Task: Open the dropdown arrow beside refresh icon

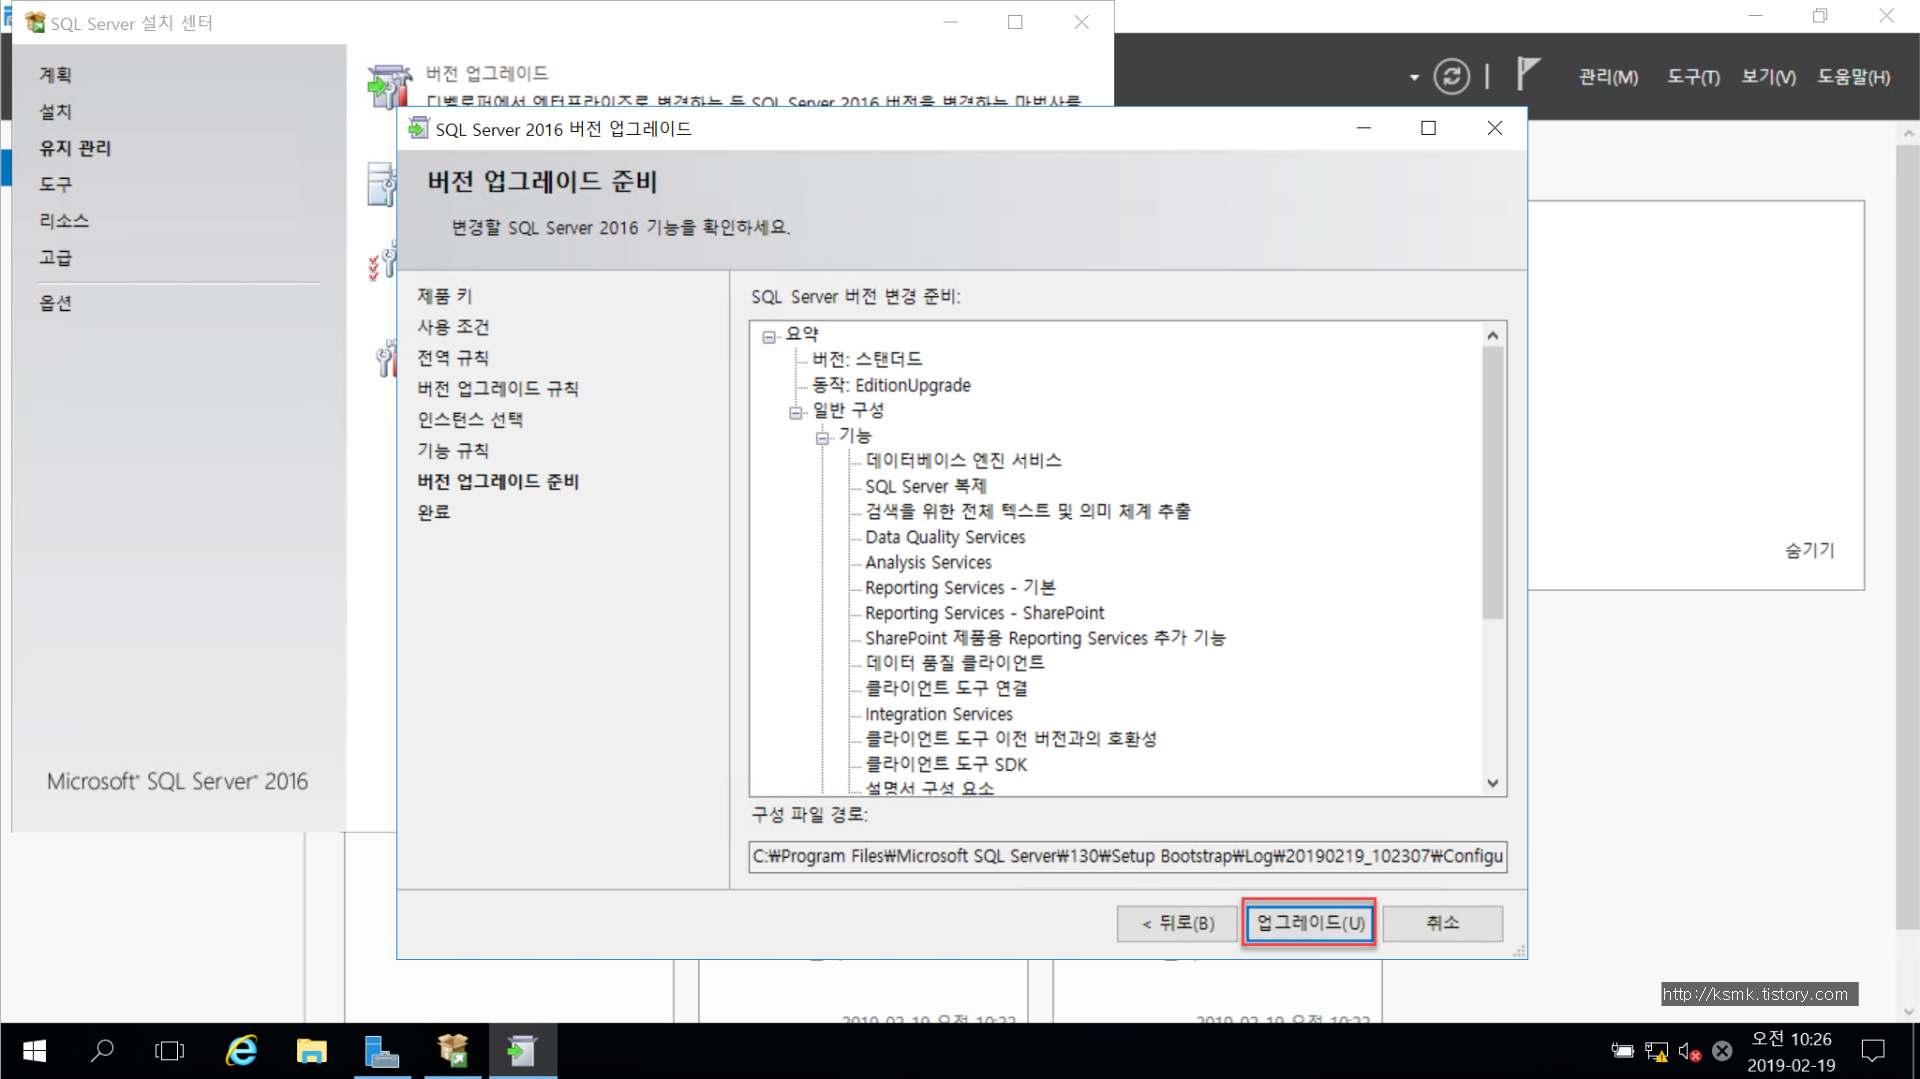Action: pyautogui.click(x=1414, y=77)
